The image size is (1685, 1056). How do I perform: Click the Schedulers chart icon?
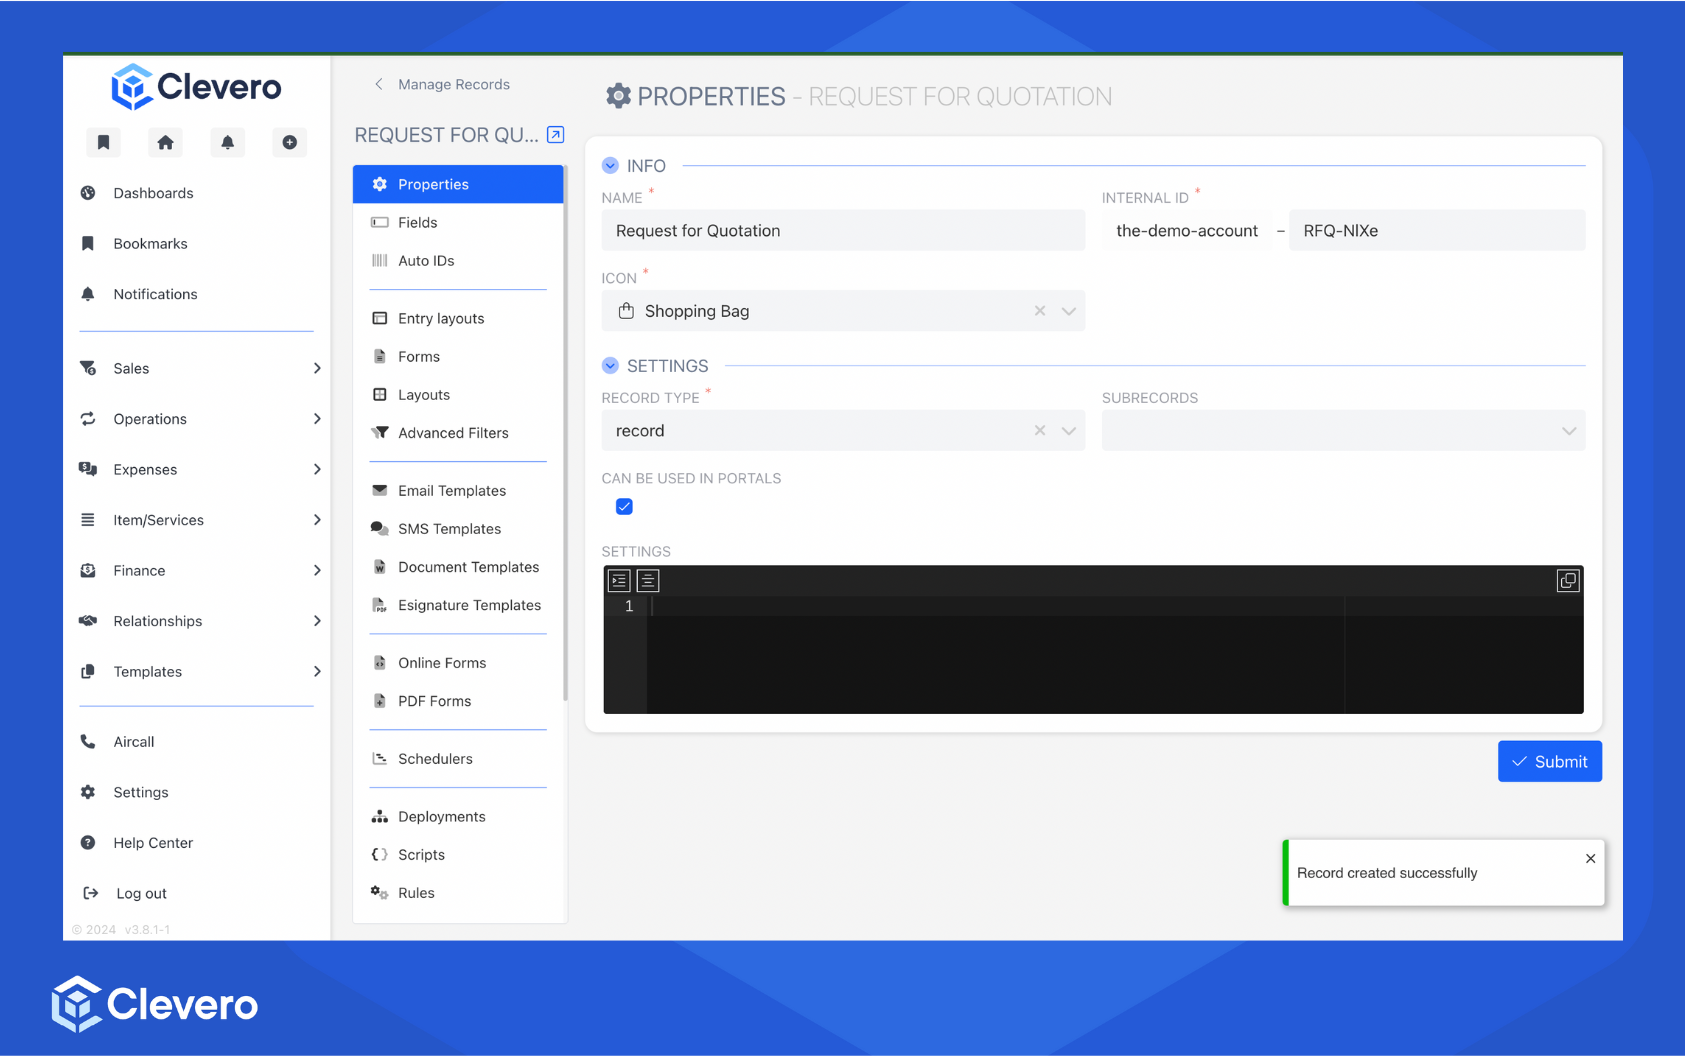(x=380, y=759)
